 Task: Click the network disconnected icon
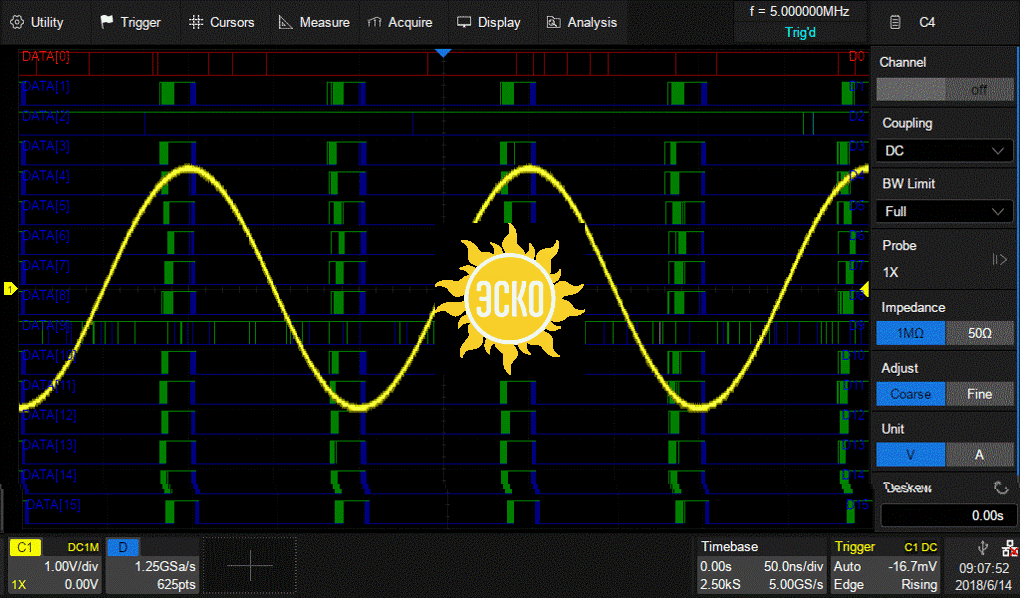coord(1008,547)
